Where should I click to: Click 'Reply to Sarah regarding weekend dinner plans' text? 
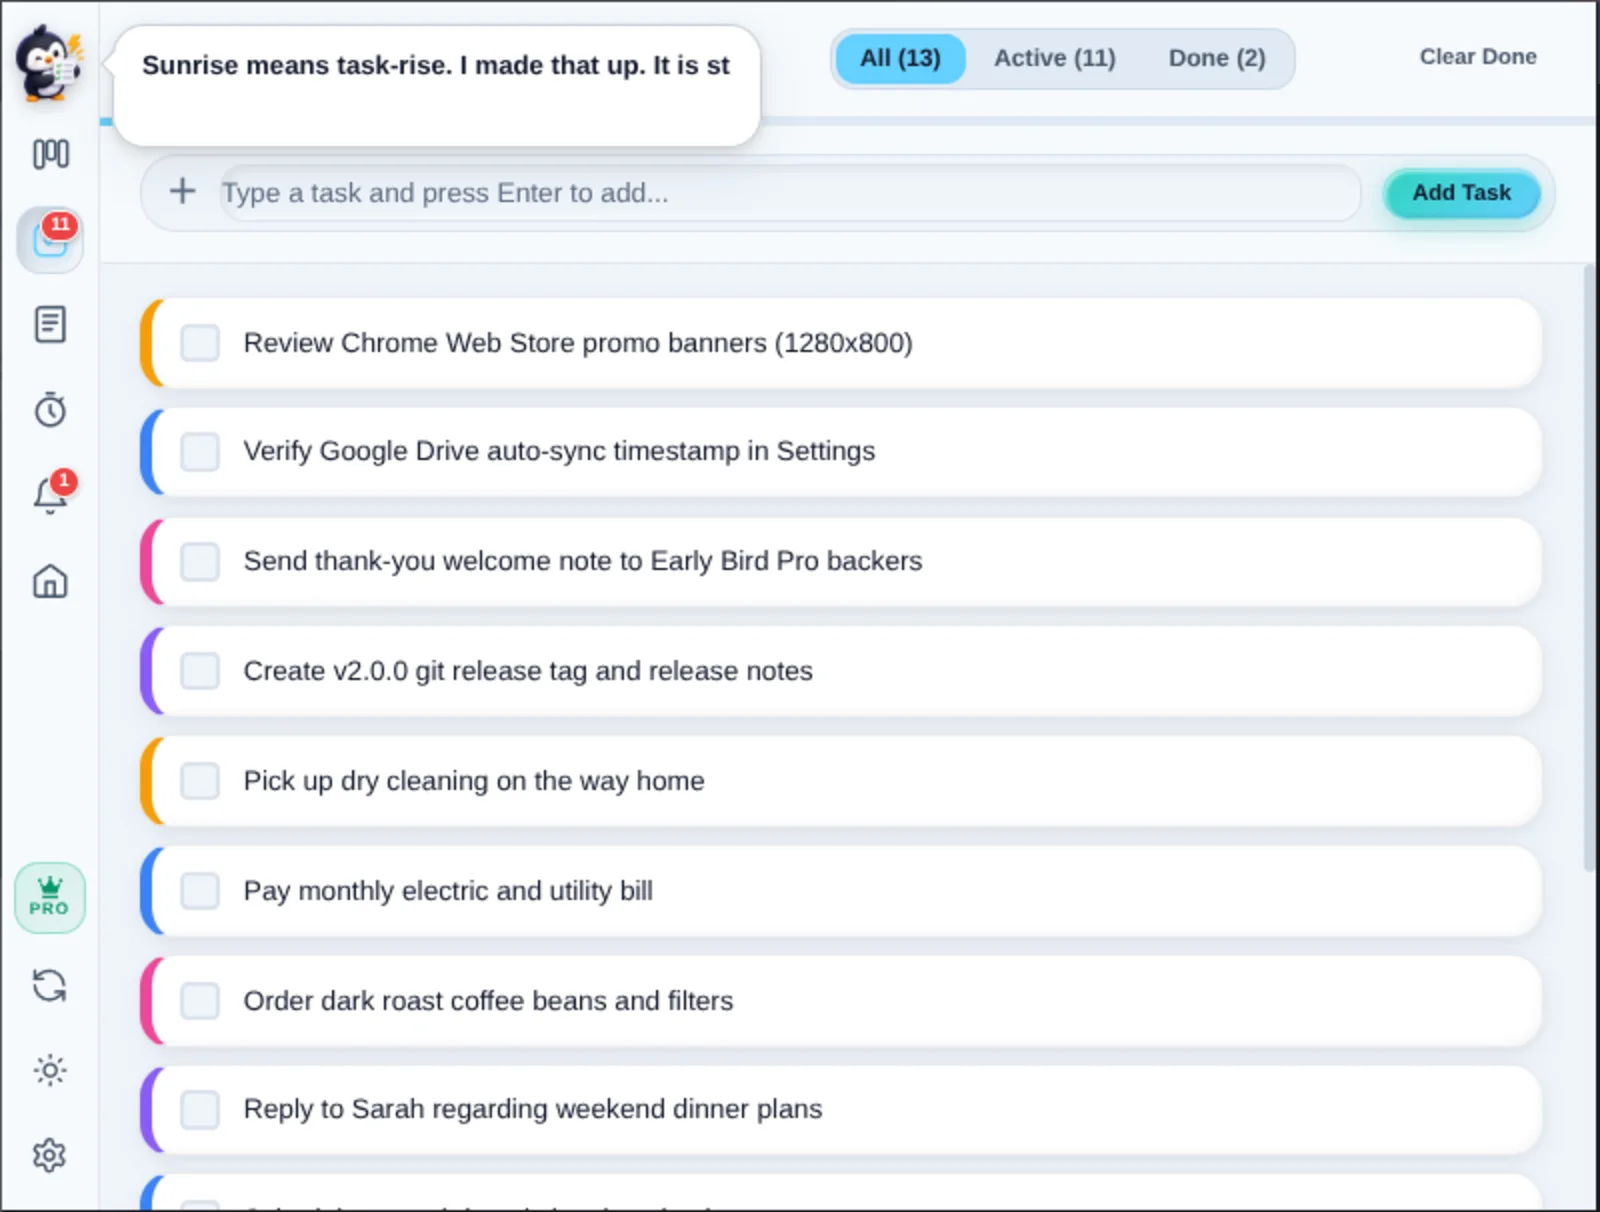[533, 1109]
